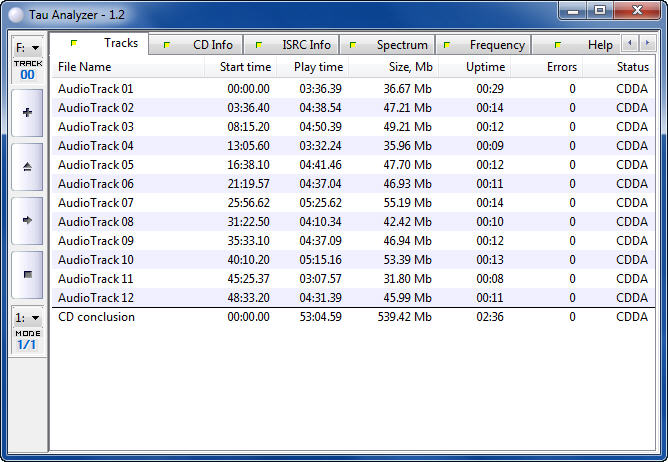Open the F: drive selection dropdown
668x462 pixels.
[26, 47]
